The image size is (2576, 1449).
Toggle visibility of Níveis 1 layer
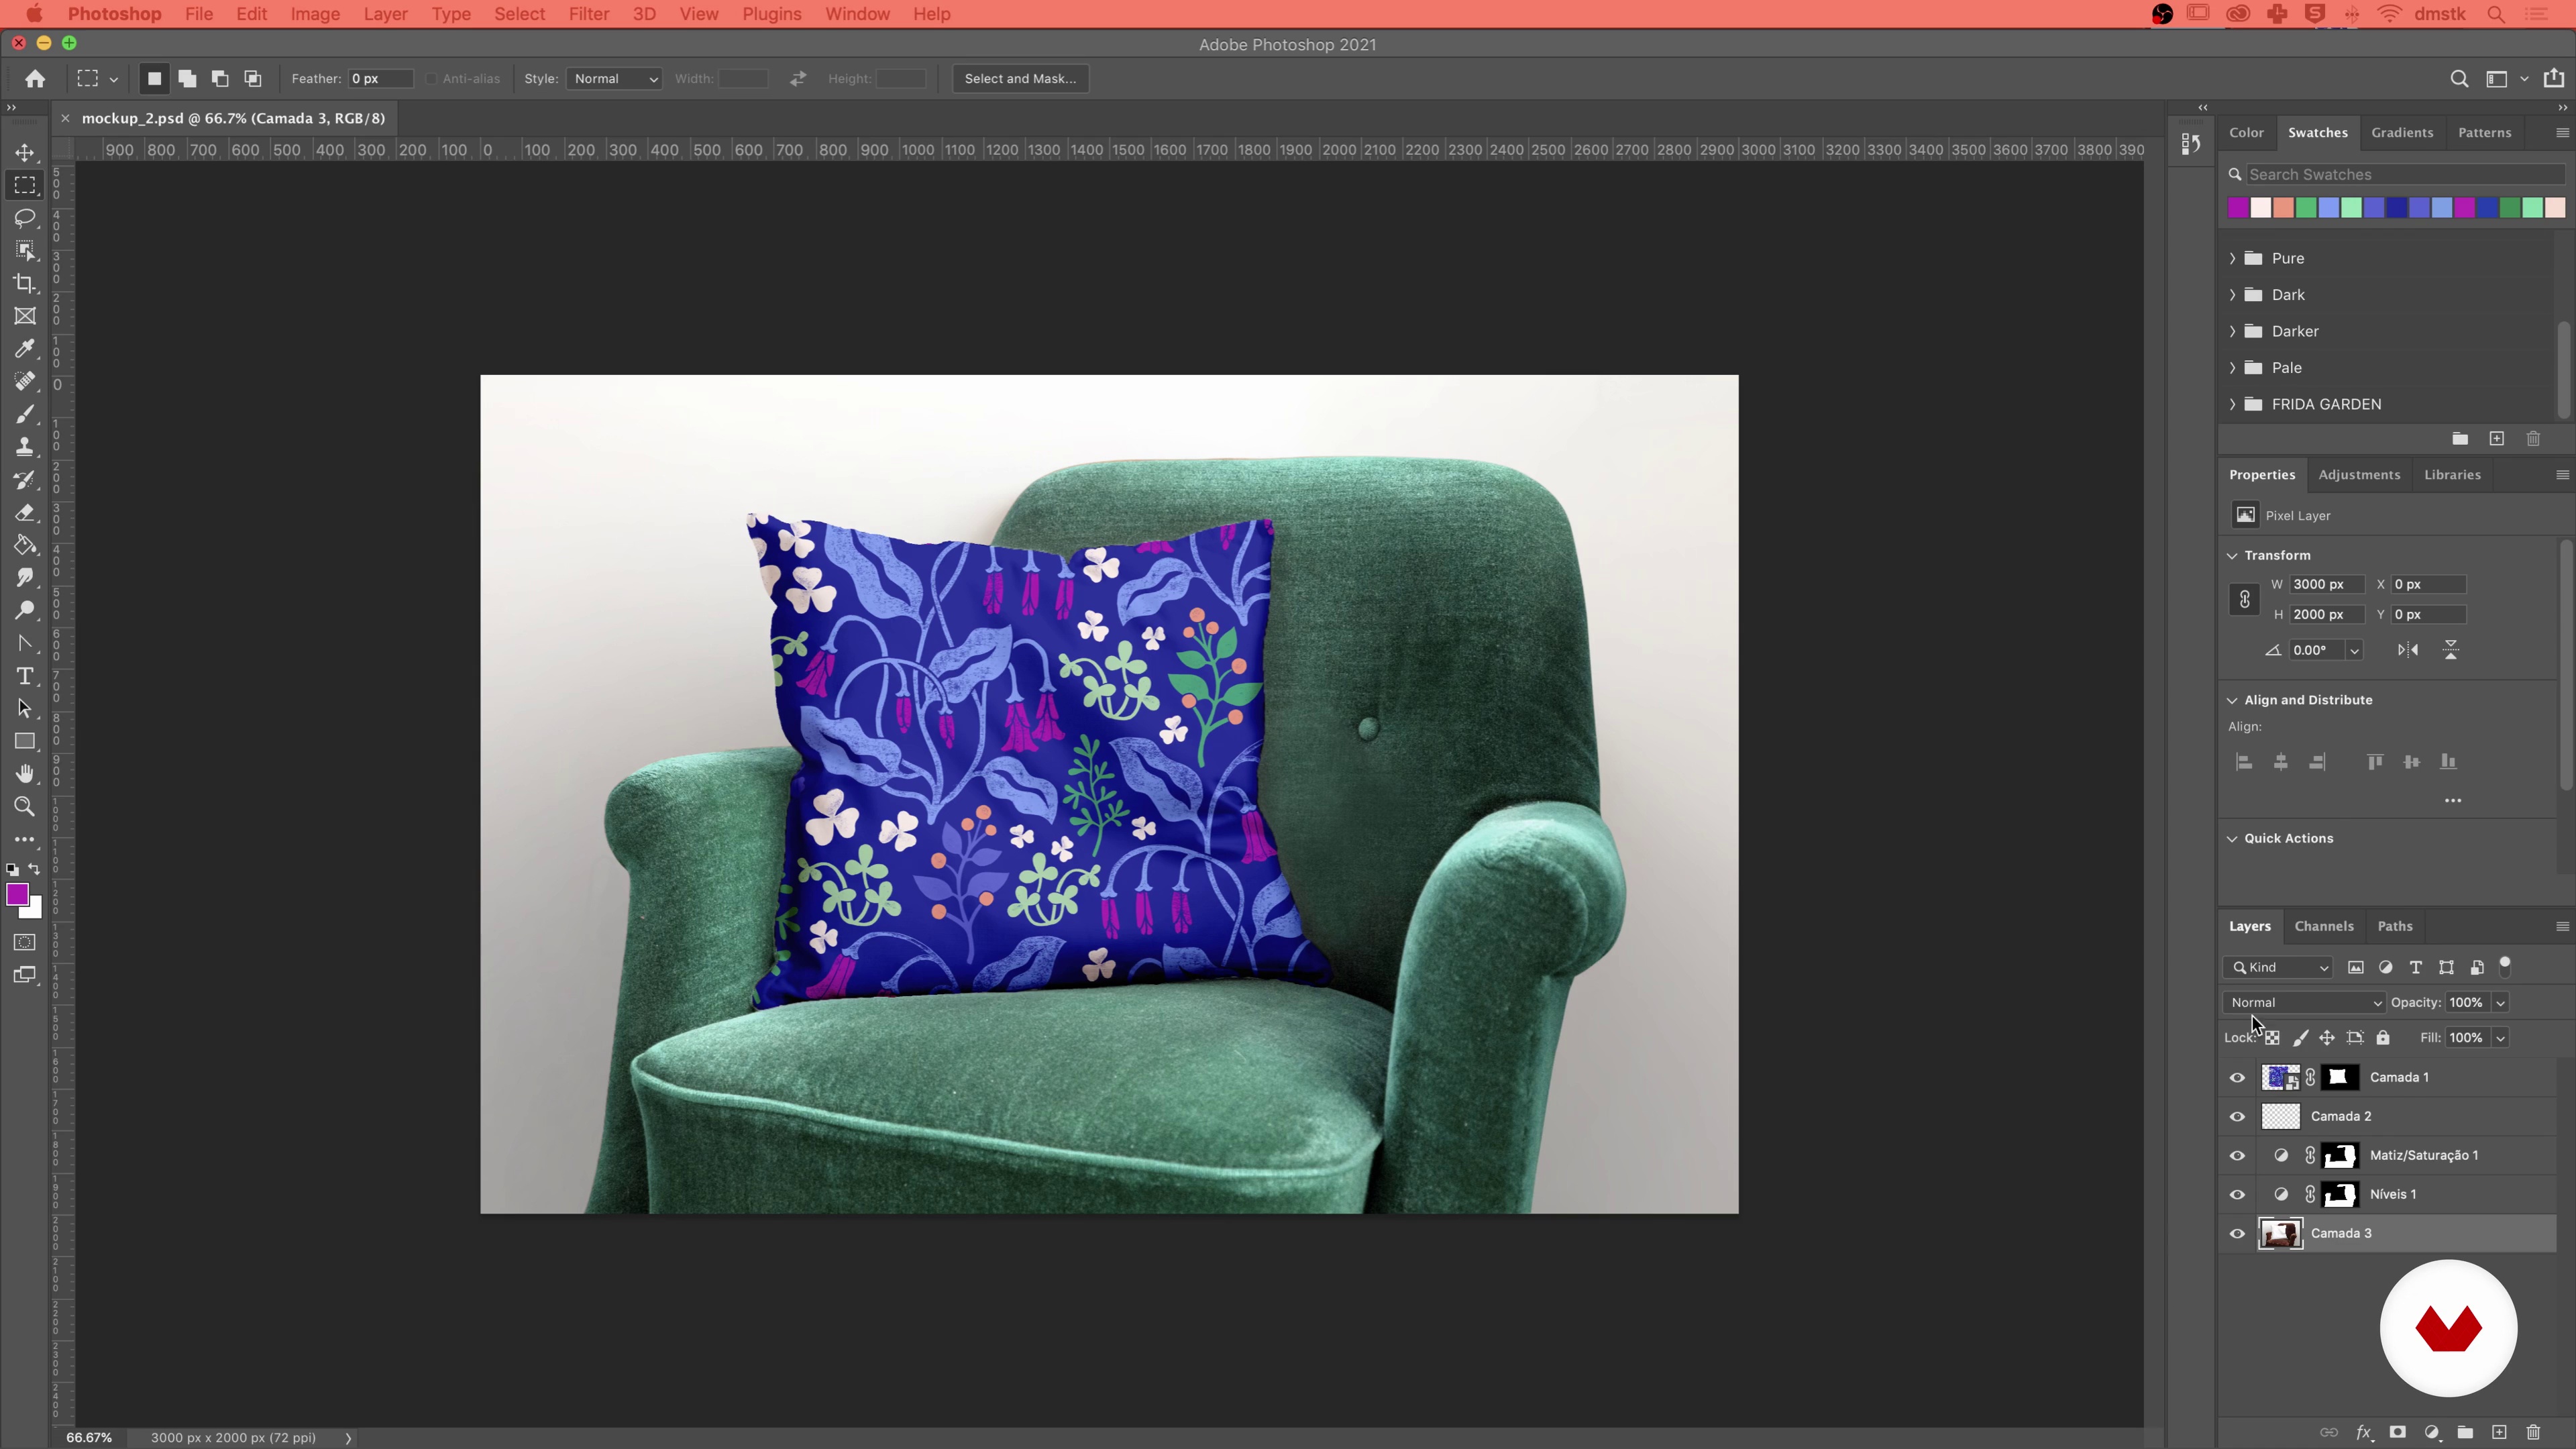2237,1195
